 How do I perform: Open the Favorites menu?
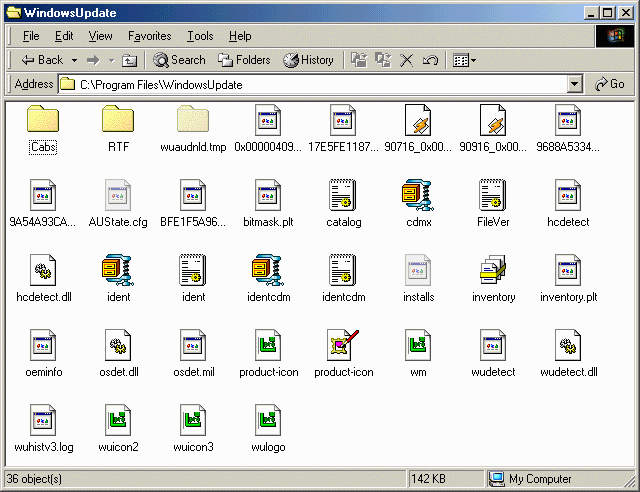click(149, 36)
